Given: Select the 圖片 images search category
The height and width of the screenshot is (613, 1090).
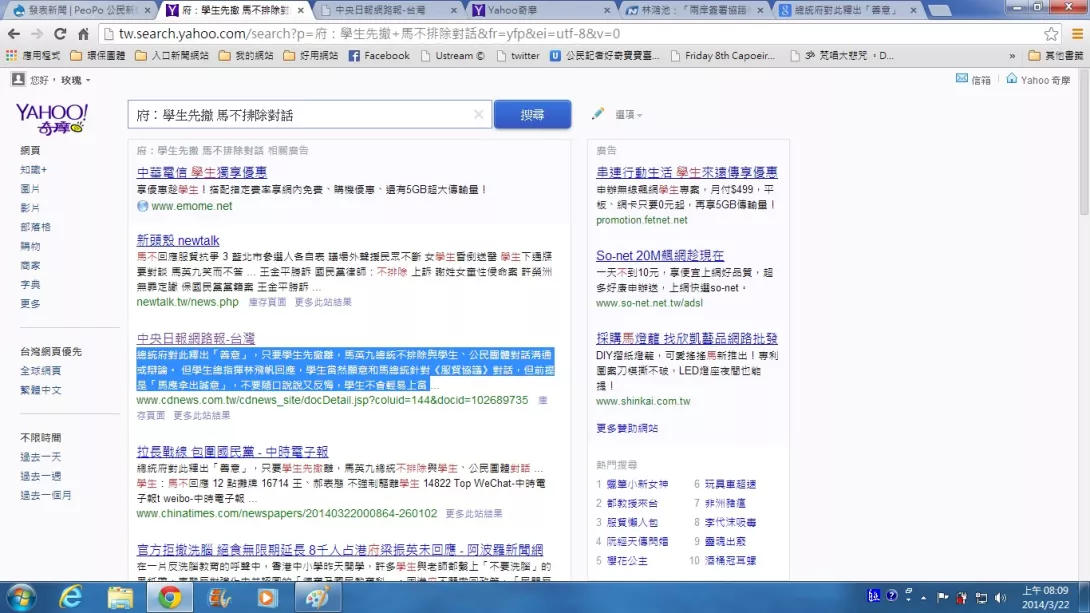Looking at the screenshot, I should [30, 188].
